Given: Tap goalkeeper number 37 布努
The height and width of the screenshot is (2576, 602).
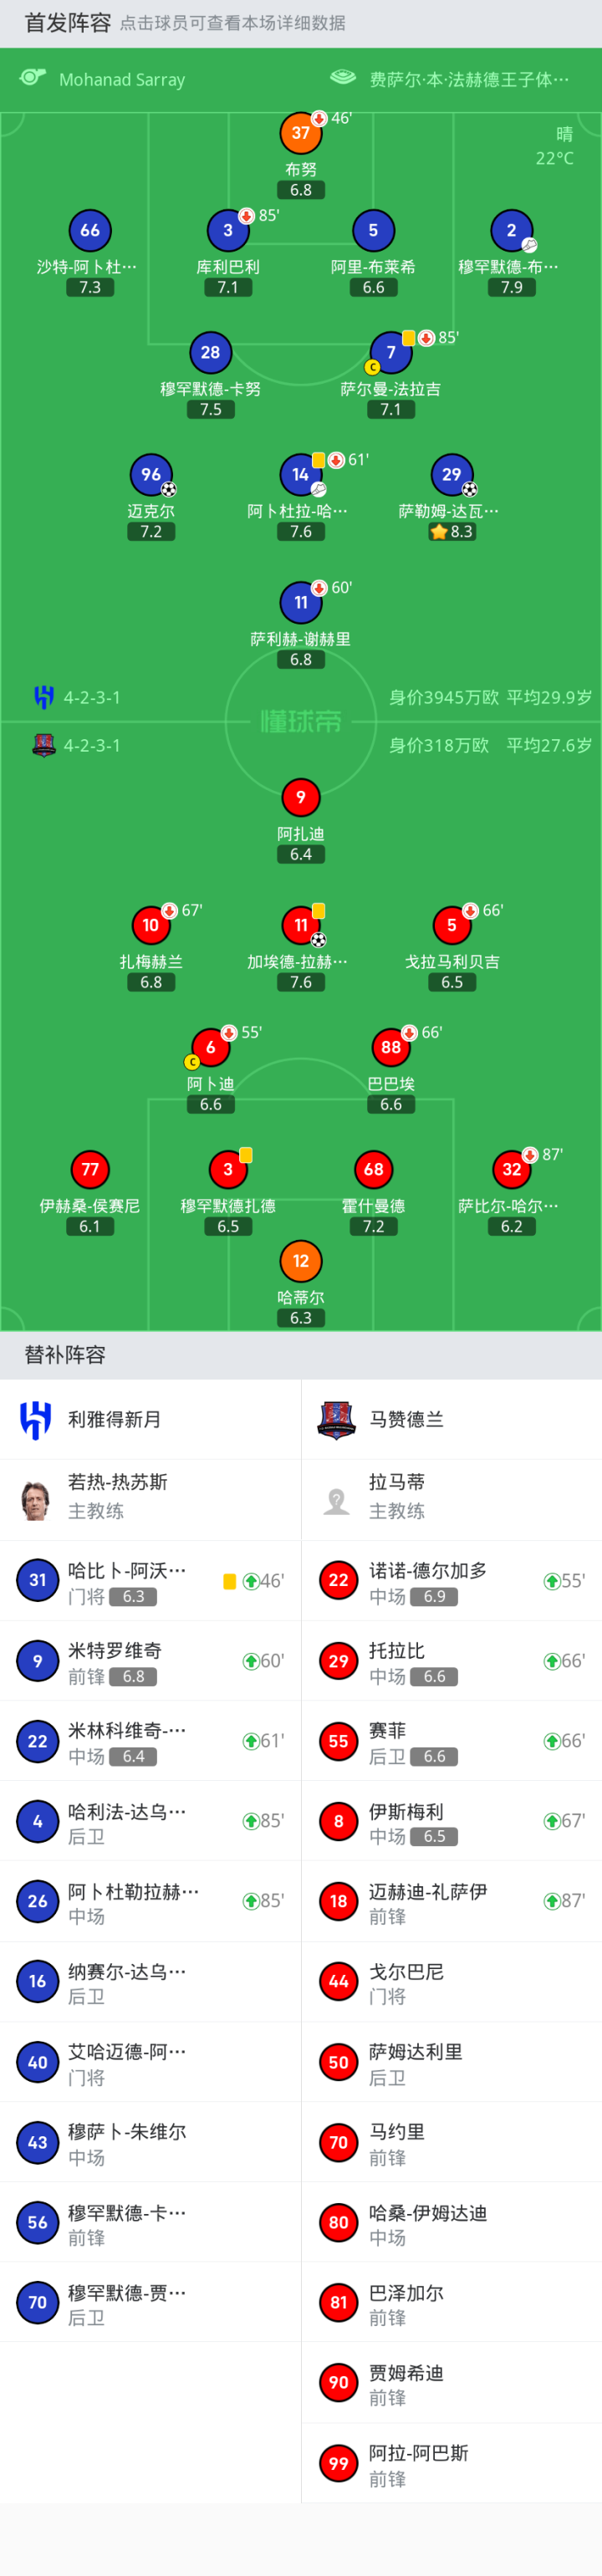Looking at the screenshot, I should click(x=300, y=133).
